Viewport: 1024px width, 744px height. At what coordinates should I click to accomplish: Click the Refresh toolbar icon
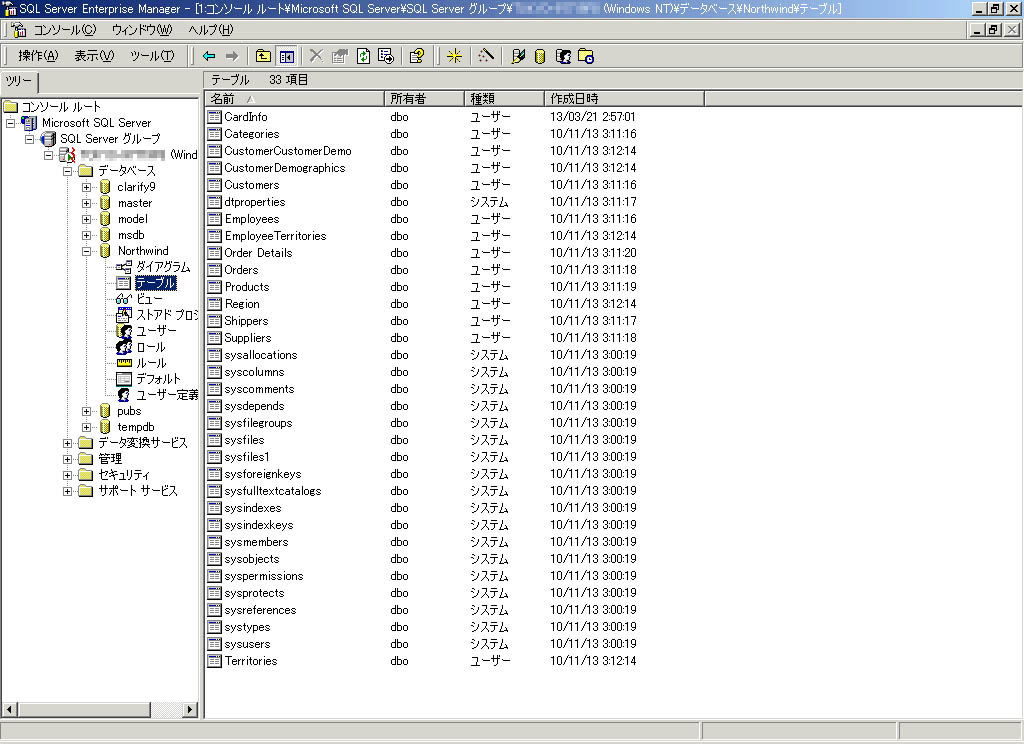[364, 56]
